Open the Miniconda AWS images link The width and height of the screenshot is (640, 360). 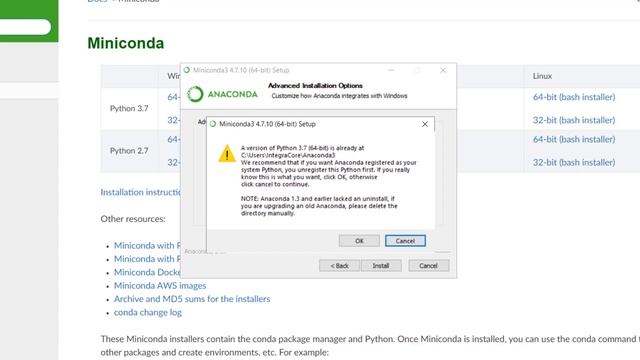coord(160,286)
